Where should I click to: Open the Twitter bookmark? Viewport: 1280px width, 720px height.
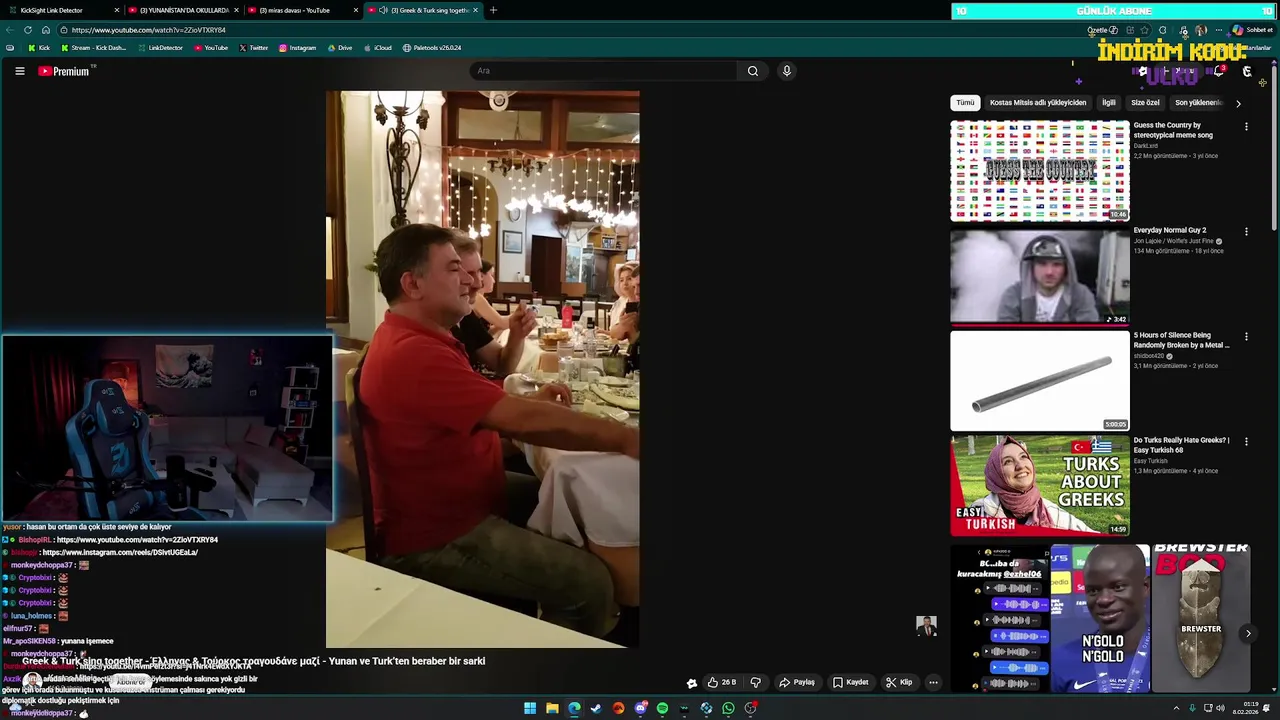pos(254,48)
